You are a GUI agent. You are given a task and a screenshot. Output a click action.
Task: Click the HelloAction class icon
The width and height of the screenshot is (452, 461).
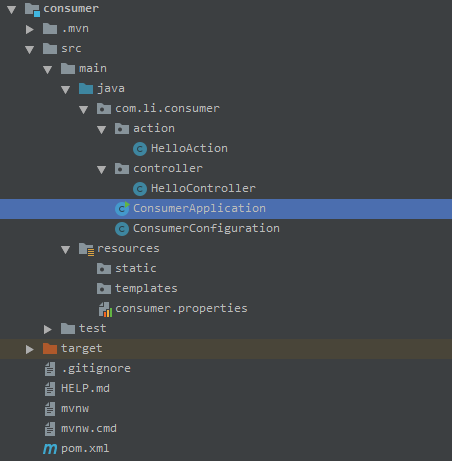coord(140,149)
